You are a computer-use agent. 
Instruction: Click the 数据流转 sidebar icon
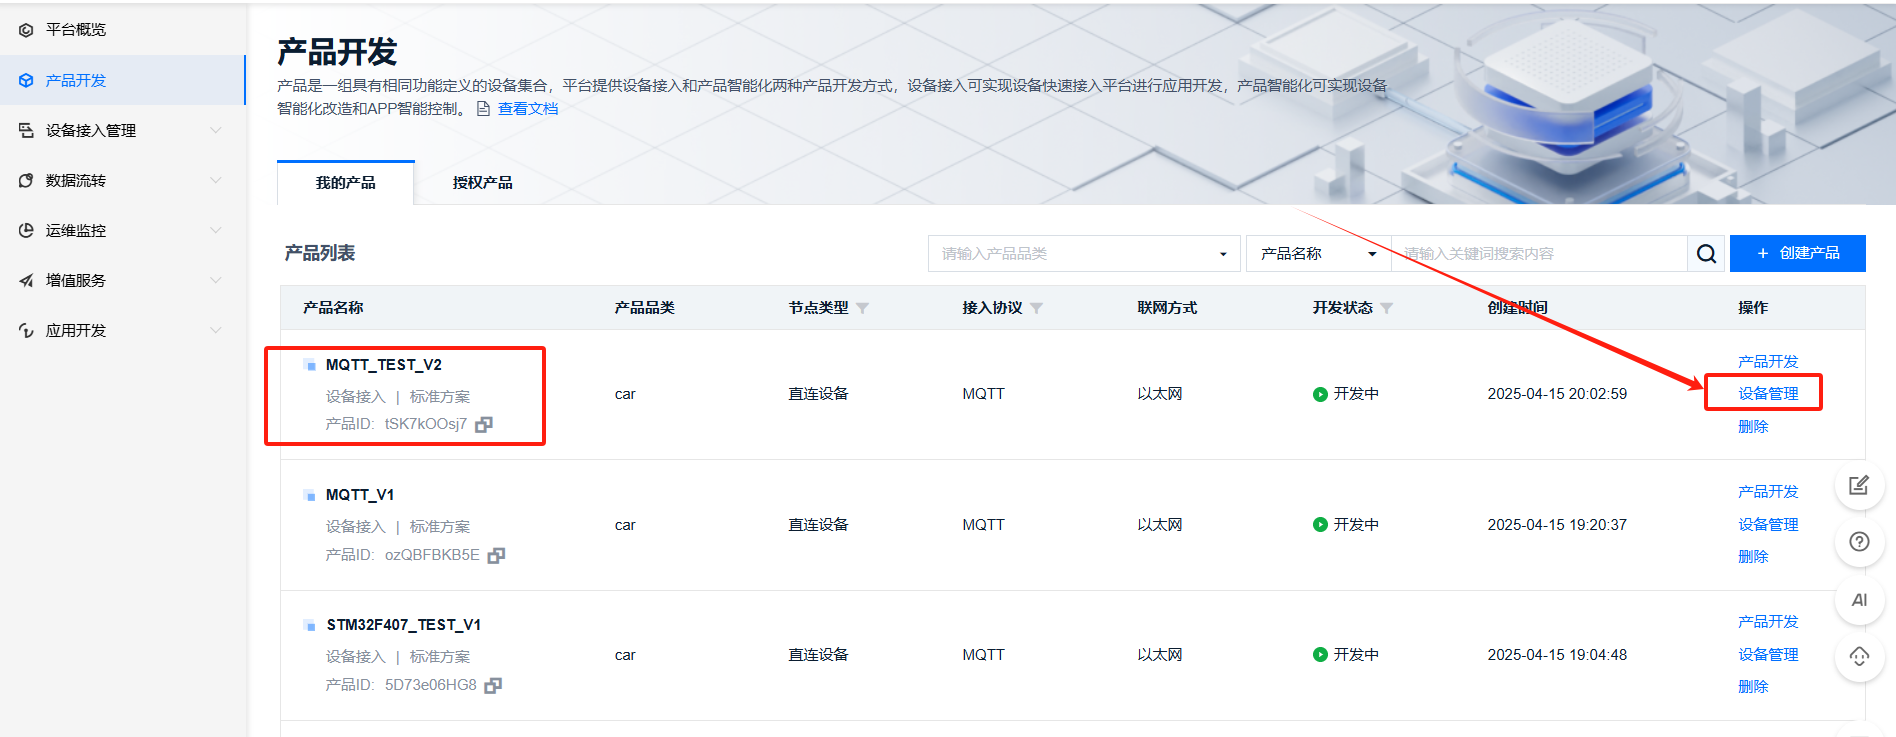[26, 180]
